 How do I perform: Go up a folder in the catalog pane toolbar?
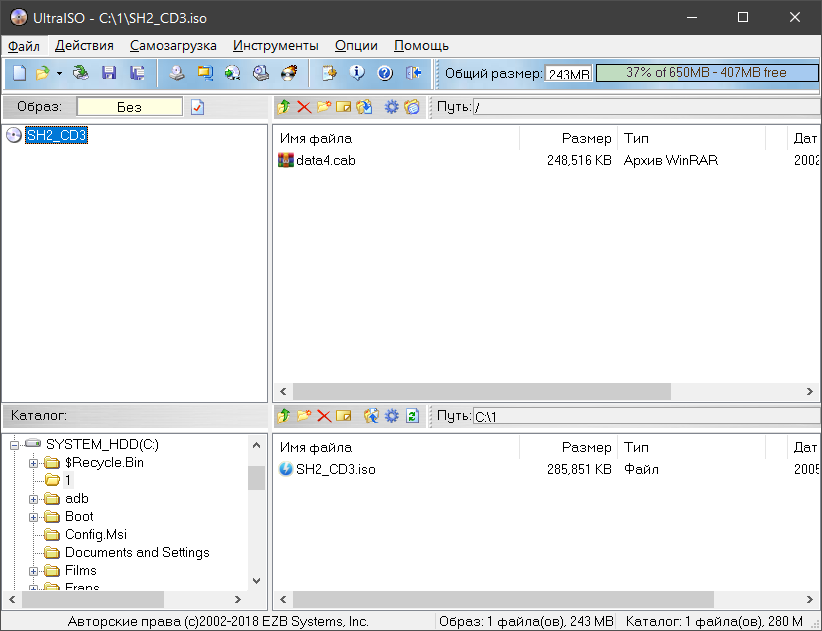(284, 416)
